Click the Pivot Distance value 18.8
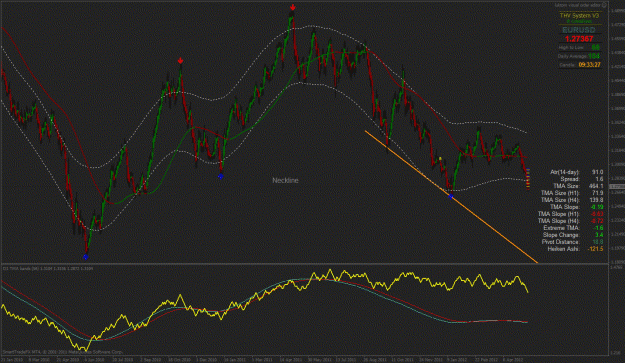625x363 pixels. 598,242
